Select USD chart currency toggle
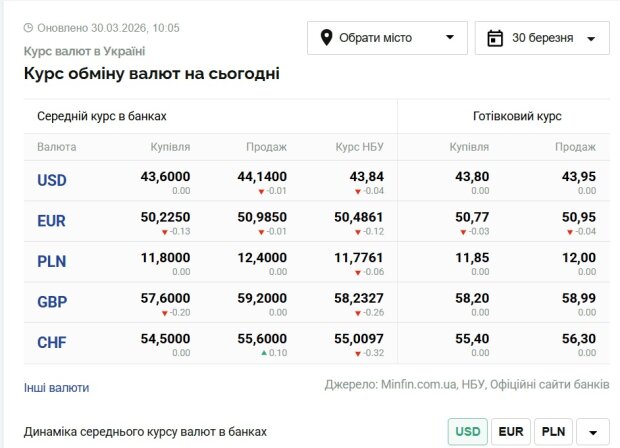 pos(466,432)
